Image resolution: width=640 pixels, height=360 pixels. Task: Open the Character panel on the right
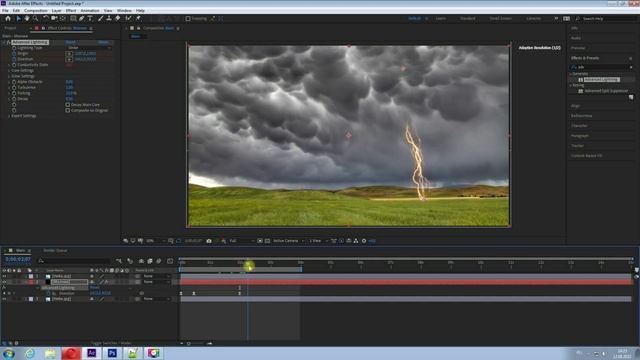tap(579, 126)
